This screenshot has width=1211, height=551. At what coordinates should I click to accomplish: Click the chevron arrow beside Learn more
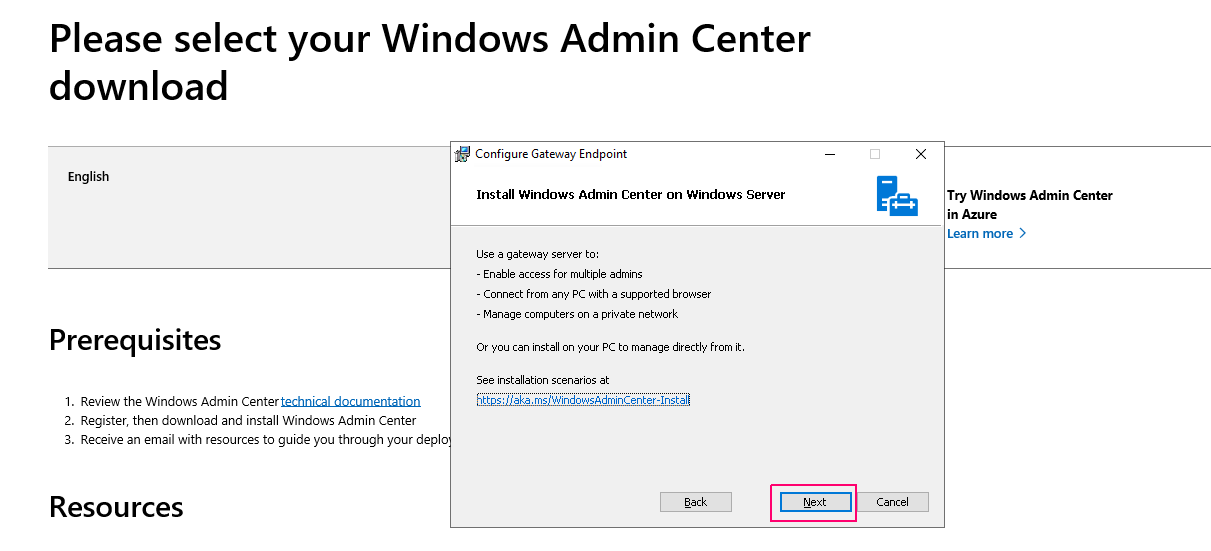point(1022,234)
